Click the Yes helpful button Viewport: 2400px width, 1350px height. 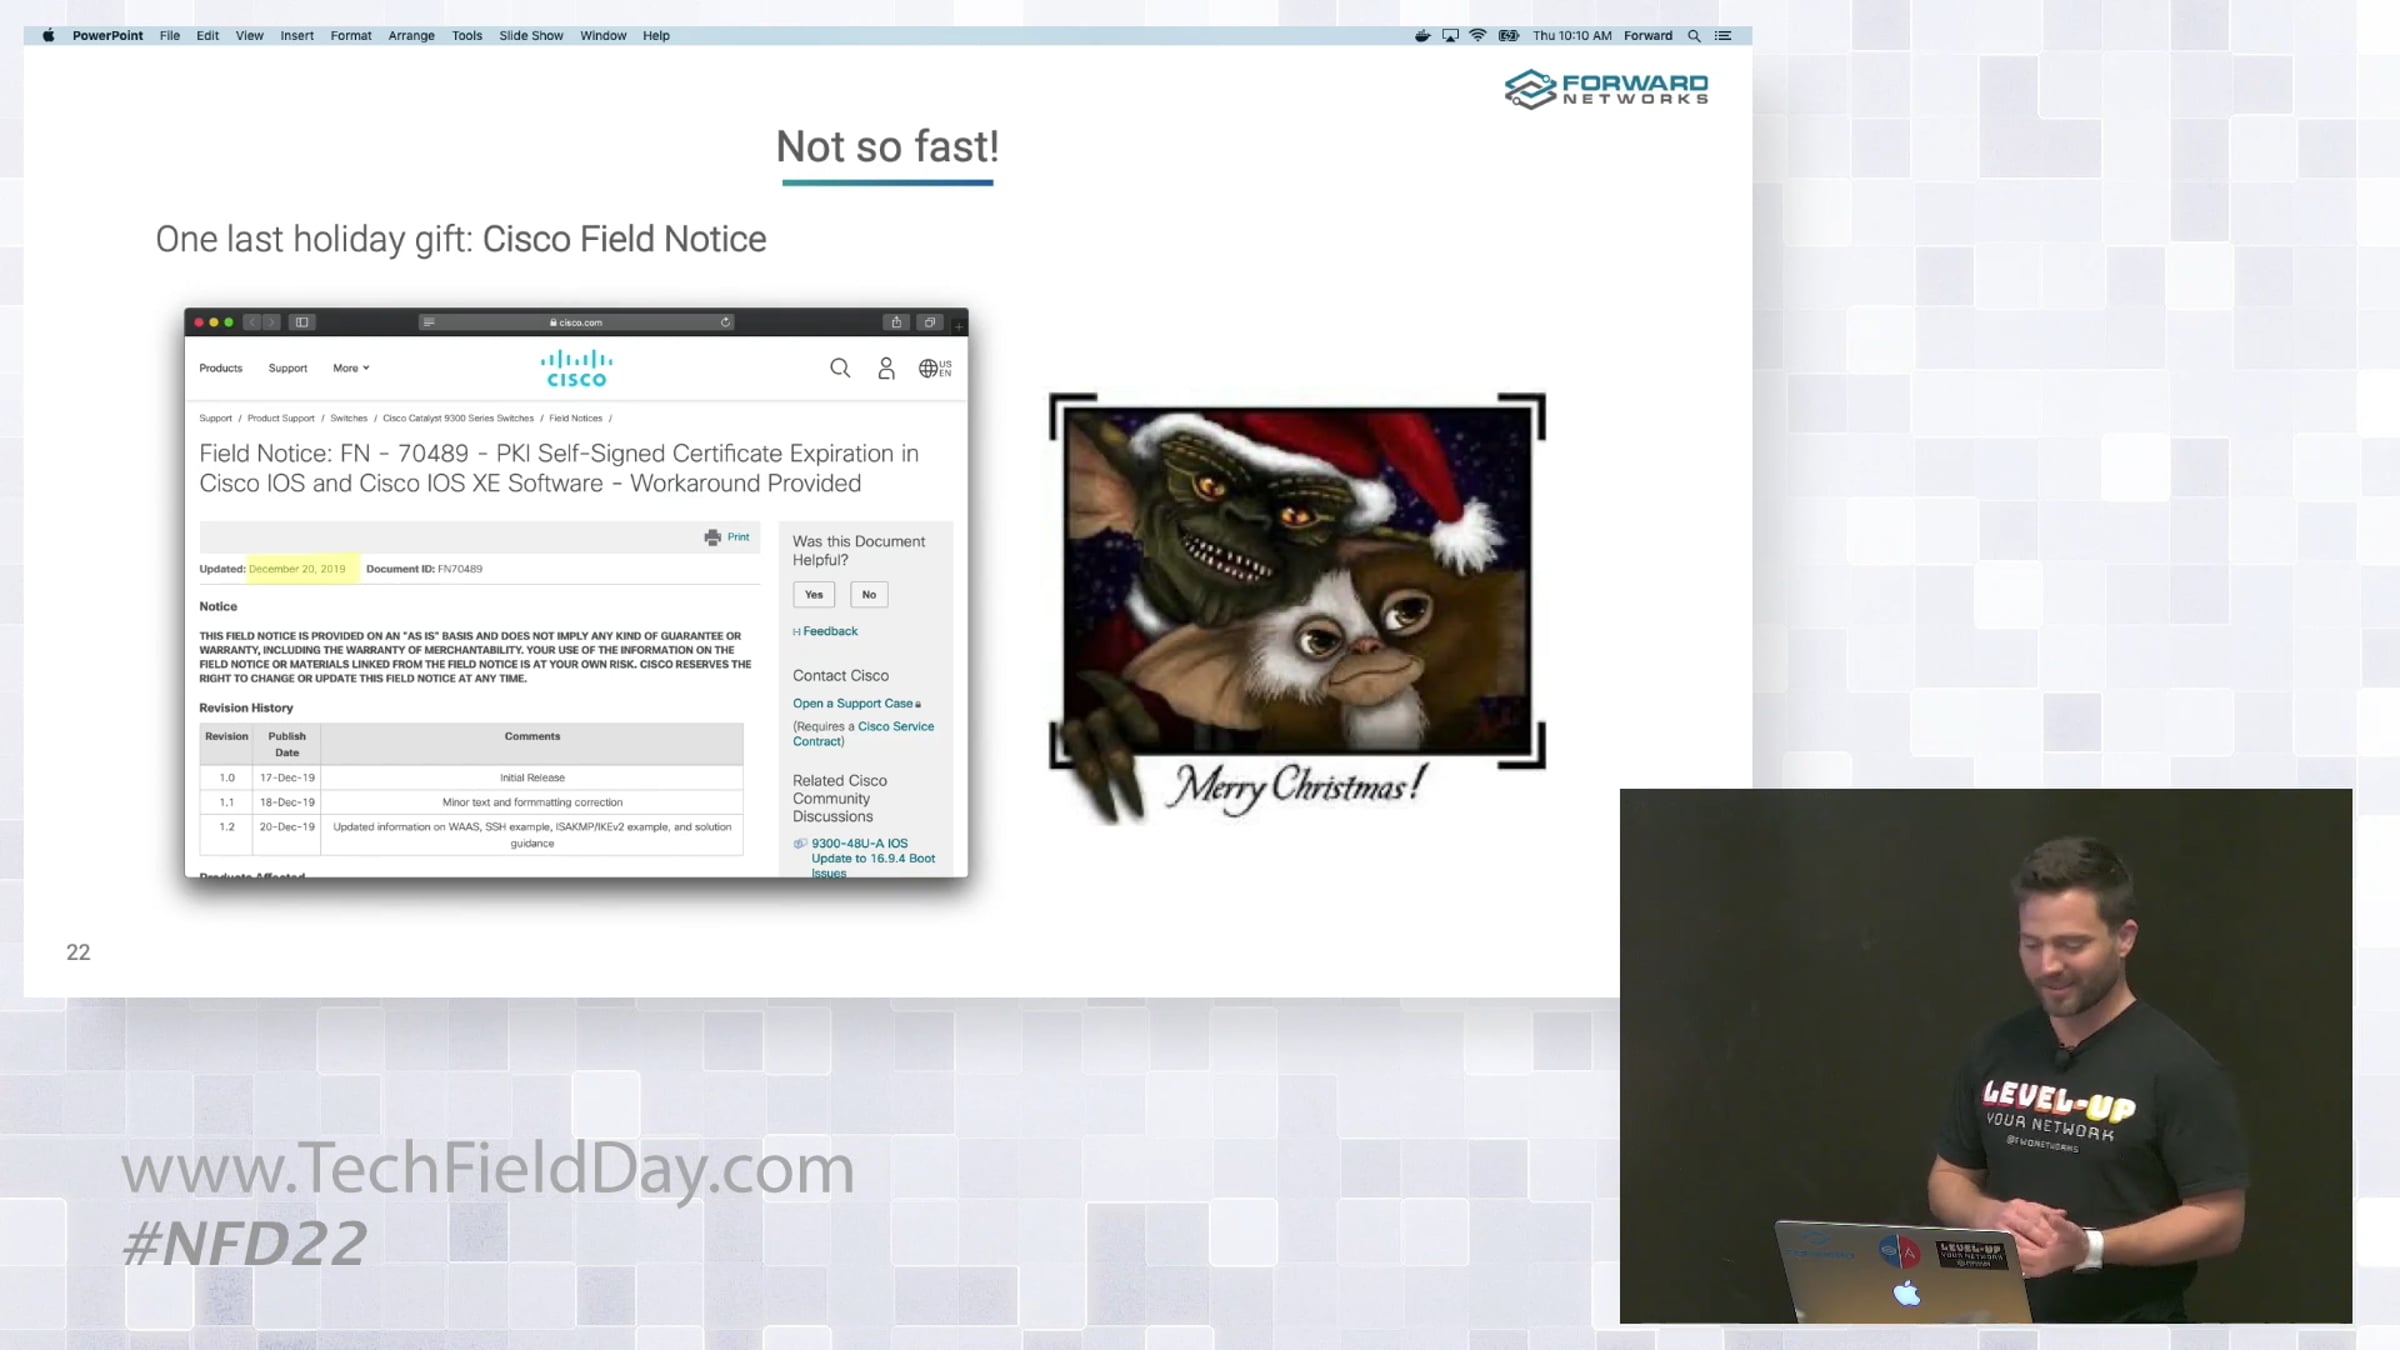tap(814, 594)
